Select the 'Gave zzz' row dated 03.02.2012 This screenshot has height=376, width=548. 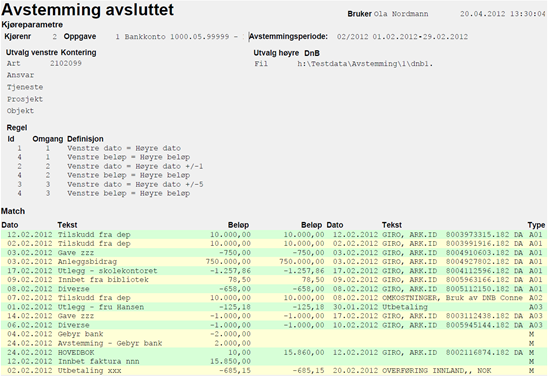274,253
